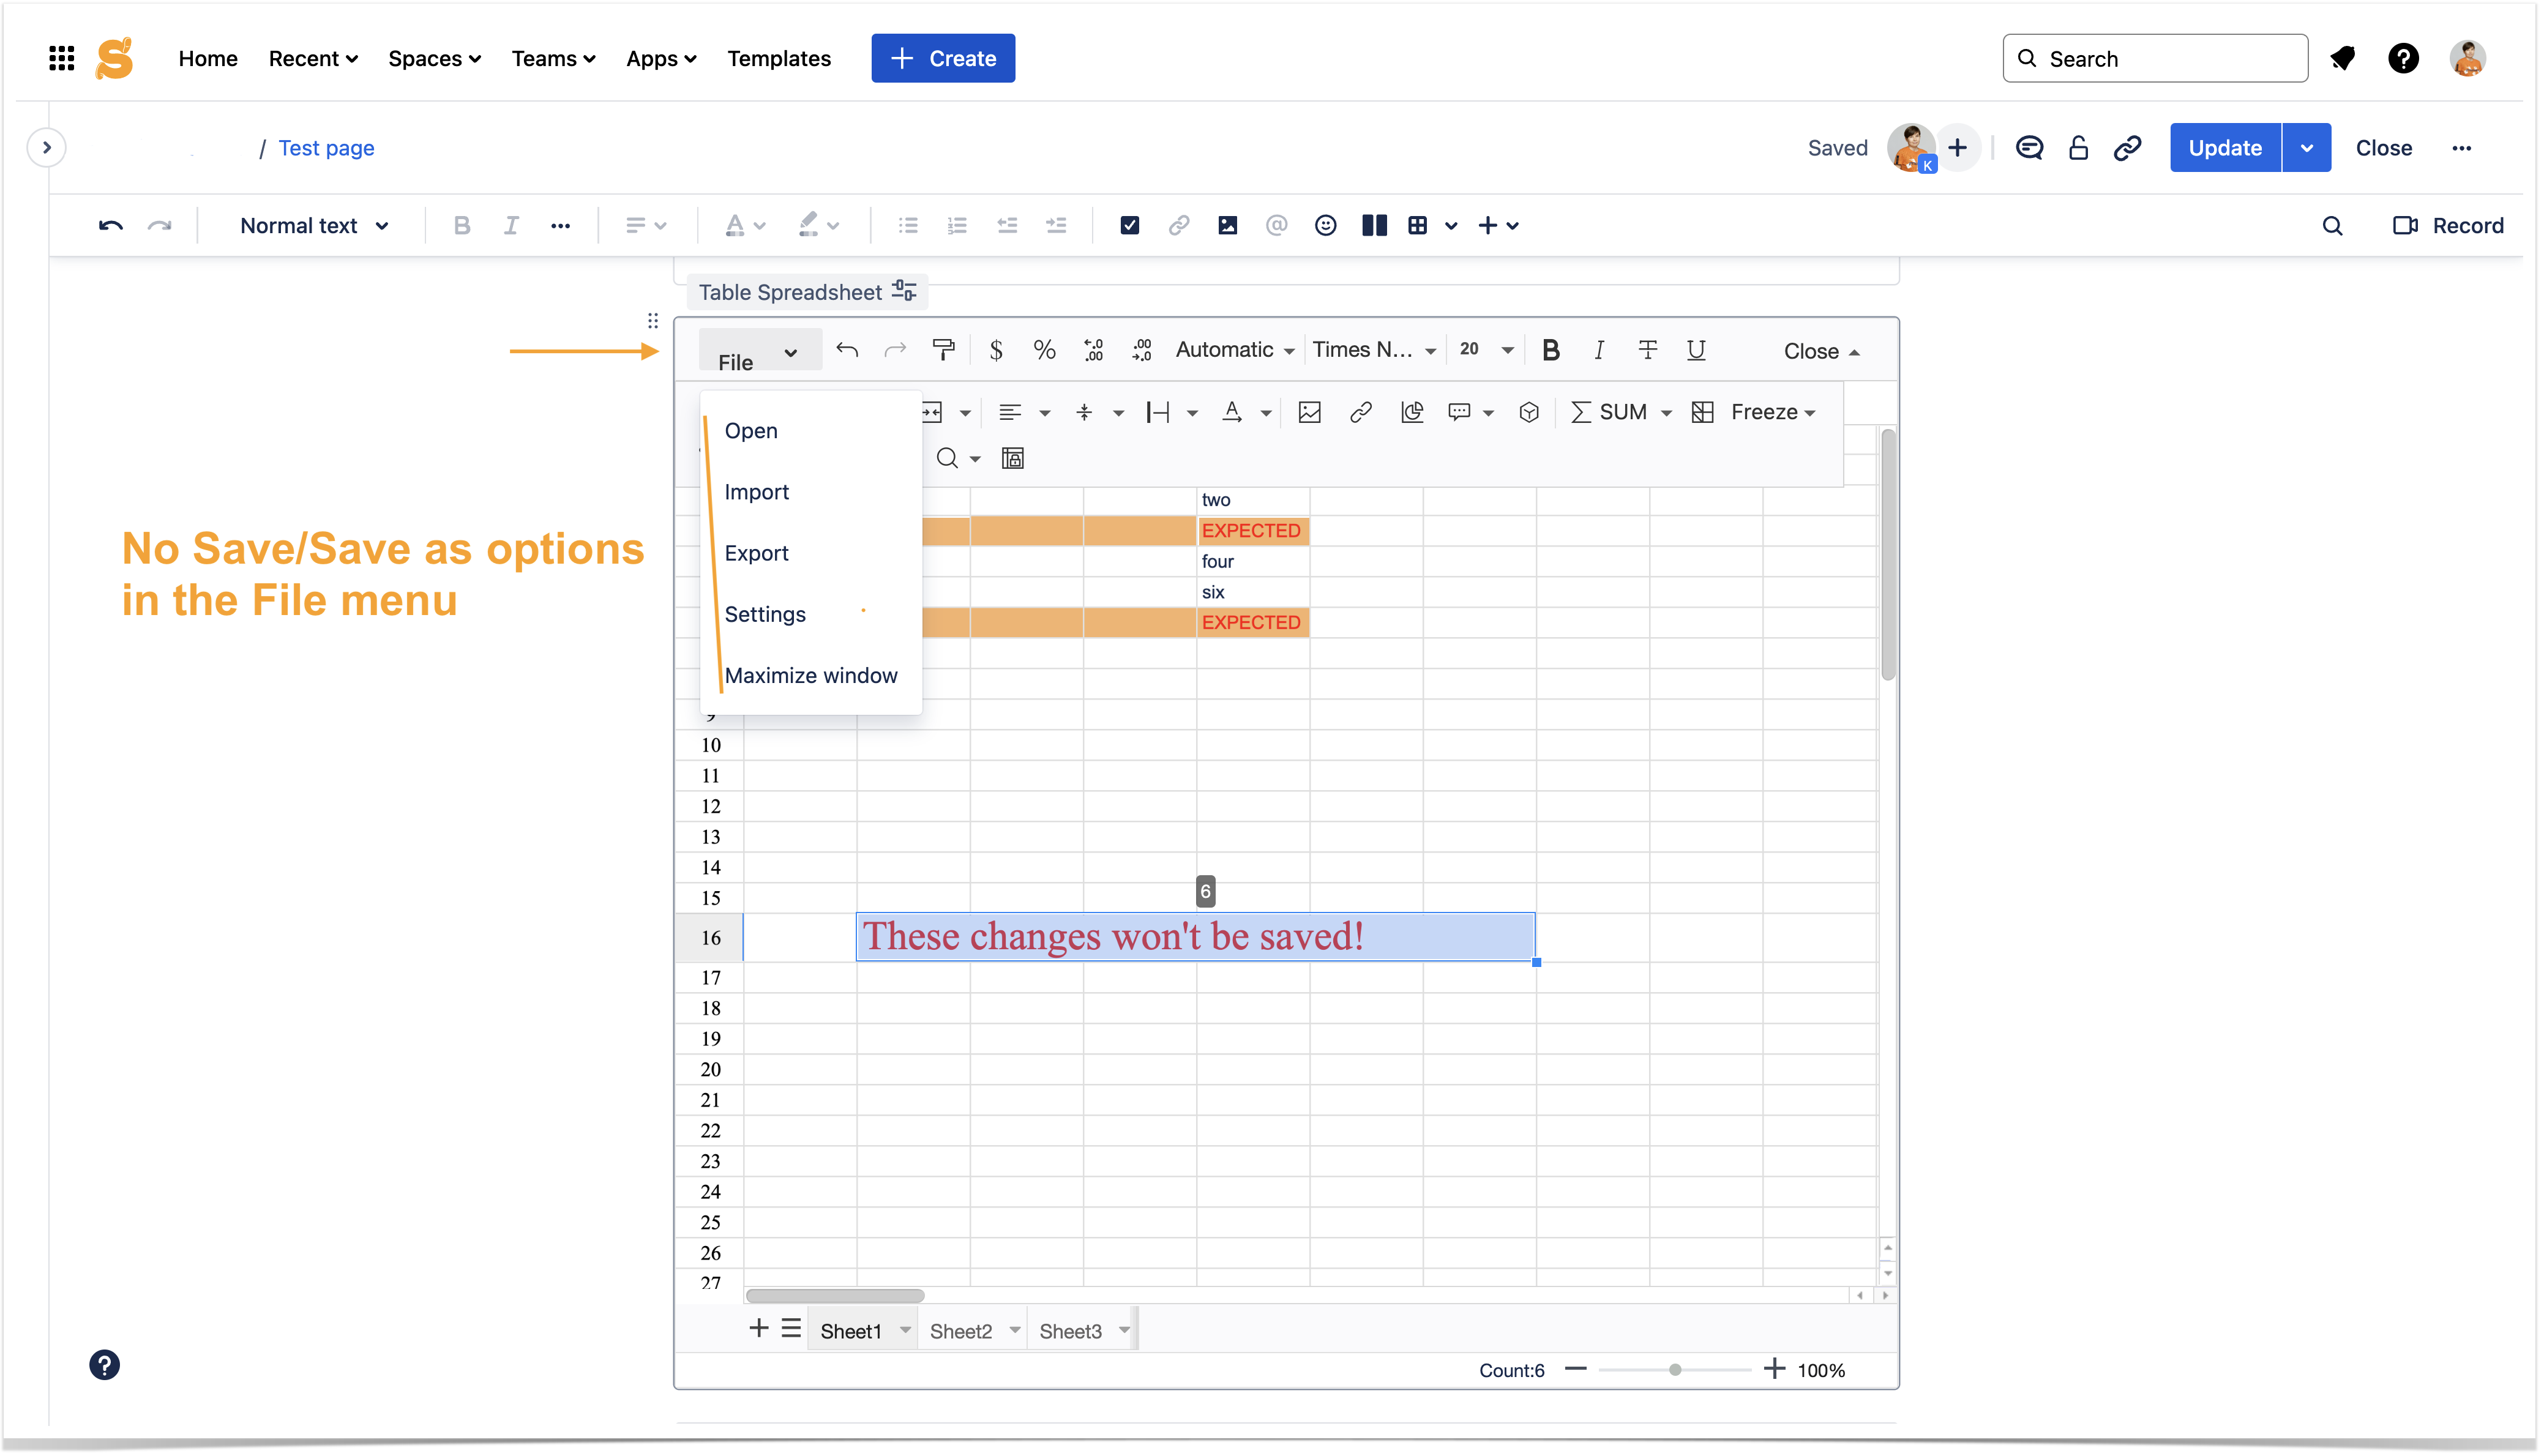Insert action item checkbox in editor

coord(1129,226)
